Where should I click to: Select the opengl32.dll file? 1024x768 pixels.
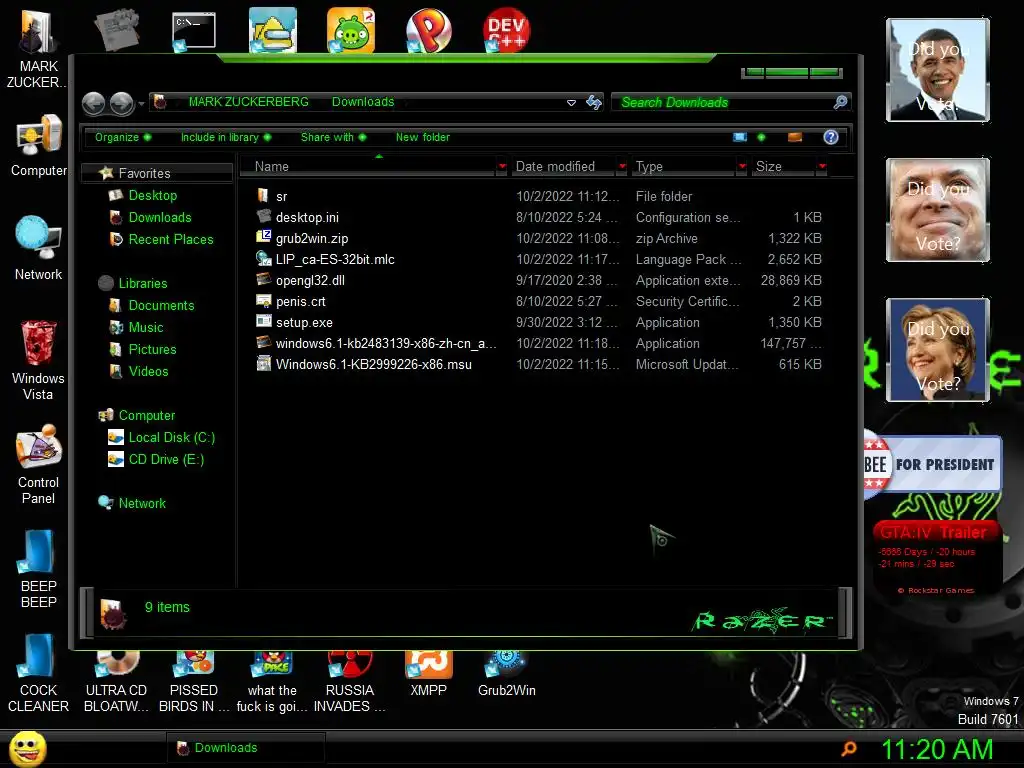coord(310,280)
